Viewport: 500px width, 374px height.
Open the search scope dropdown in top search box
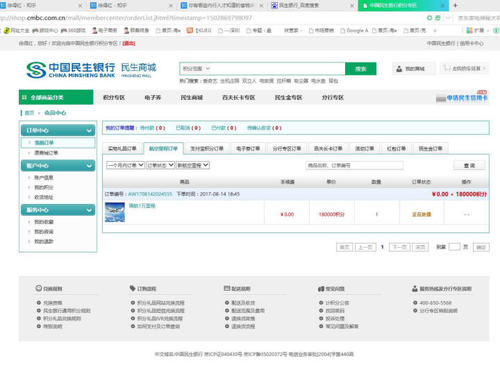[x=196, y=69]
